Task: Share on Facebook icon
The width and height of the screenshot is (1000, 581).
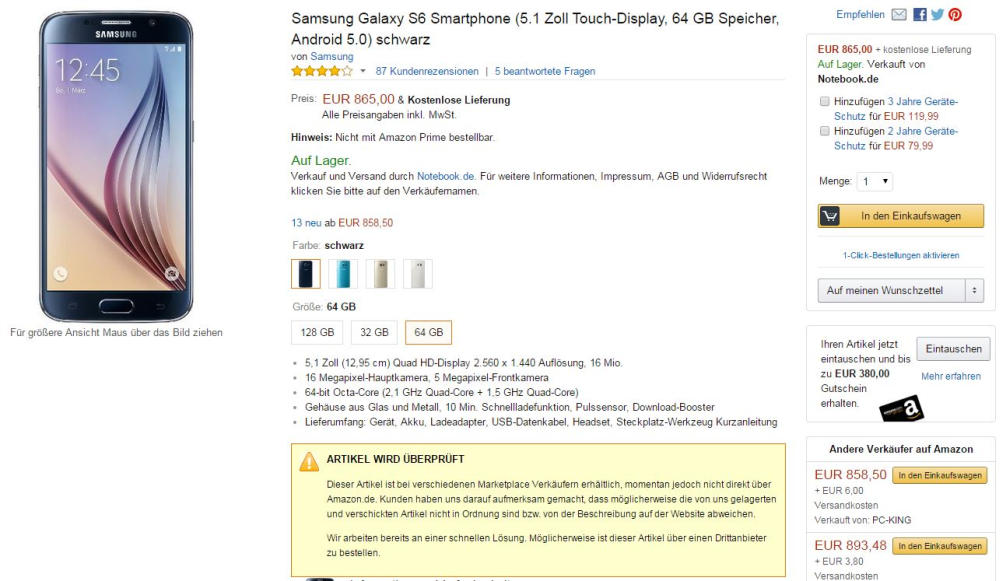Action: 920,15
